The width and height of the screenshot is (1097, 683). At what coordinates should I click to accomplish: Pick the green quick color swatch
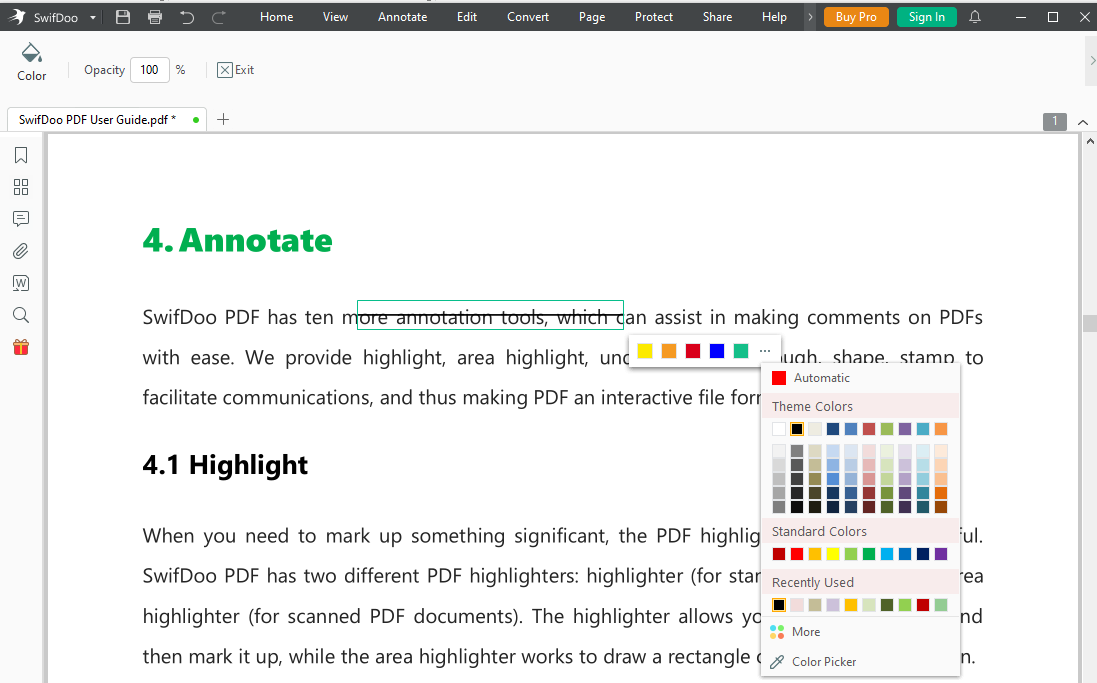tap(741, 351)
